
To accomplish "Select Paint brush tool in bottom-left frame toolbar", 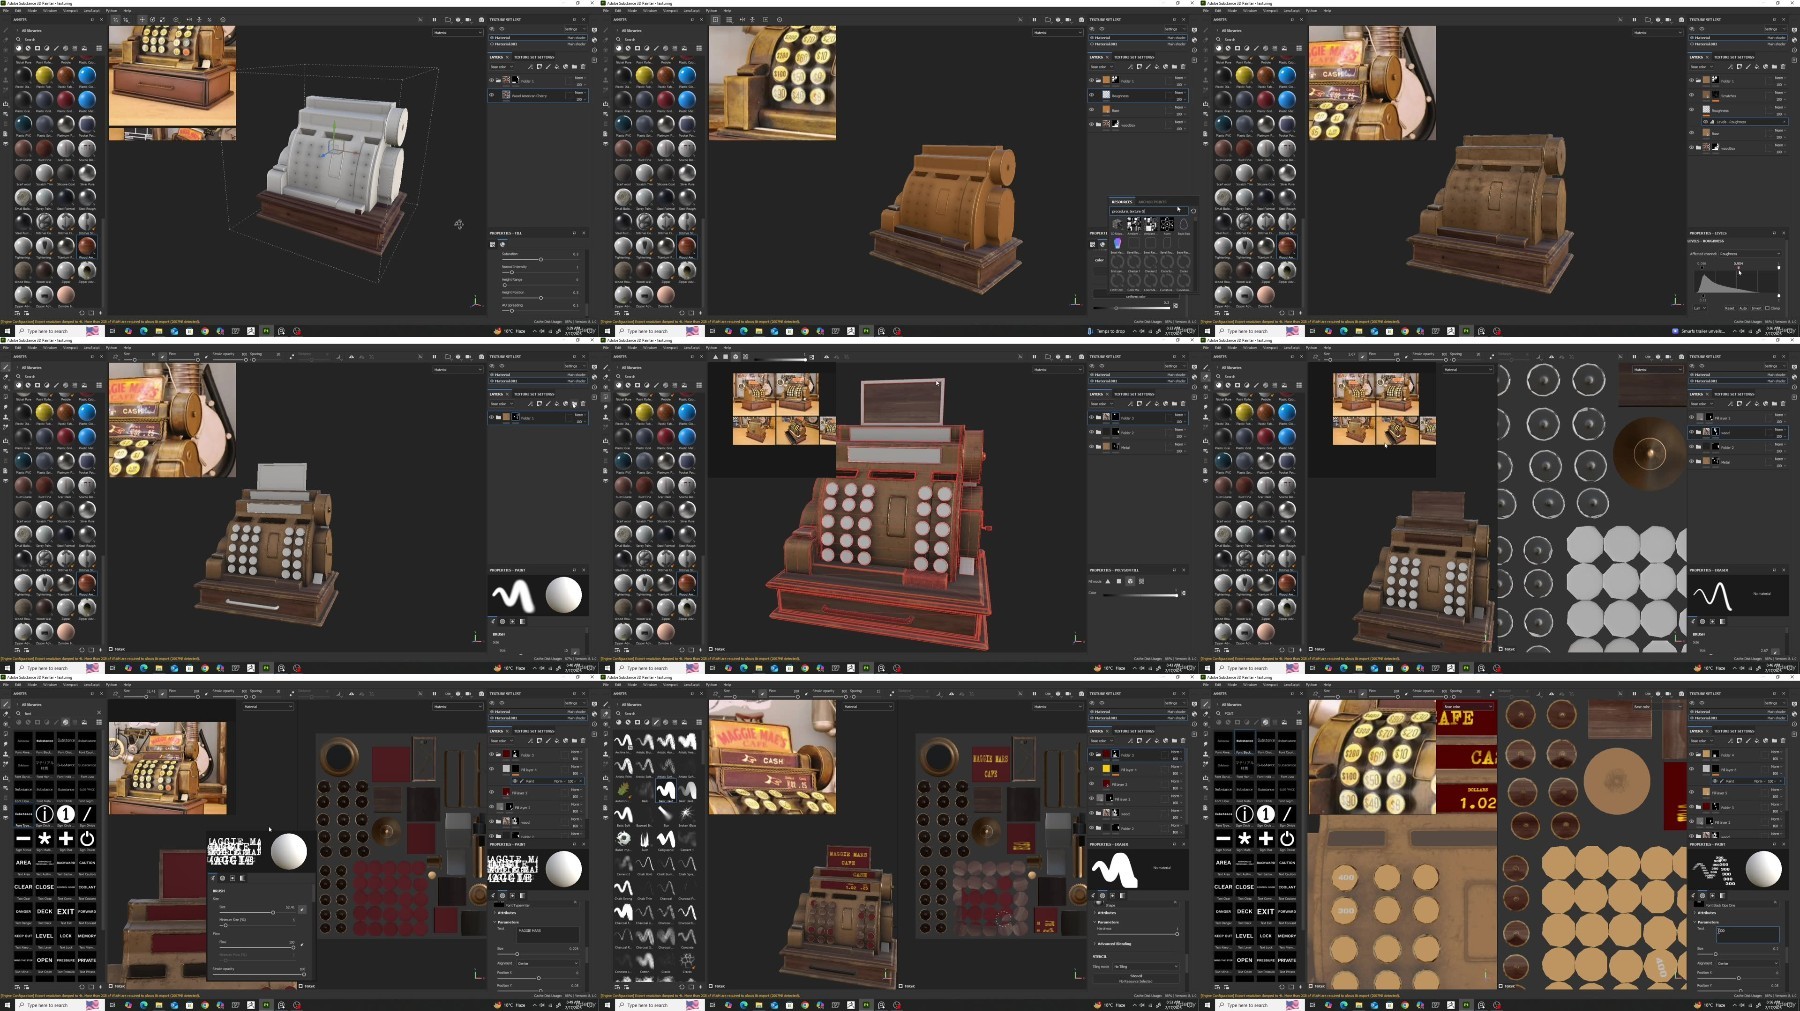I will [5, 704].
